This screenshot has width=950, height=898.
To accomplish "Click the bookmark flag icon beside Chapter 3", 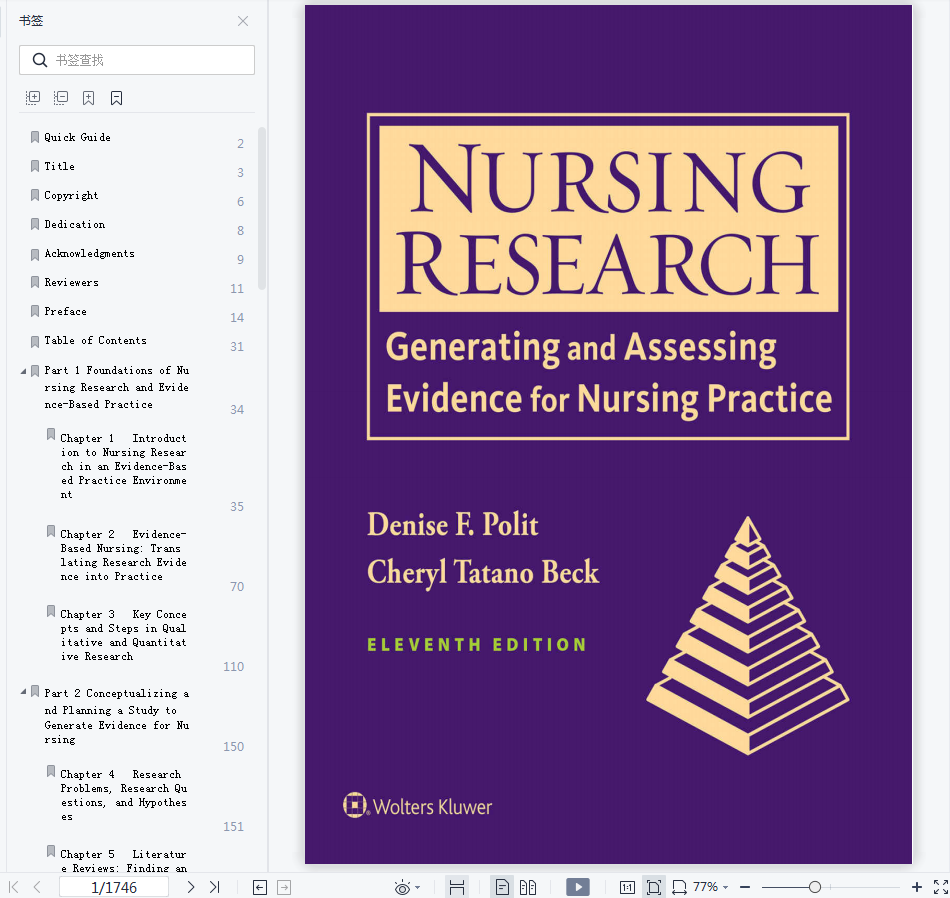I will (x=51, y=611).
